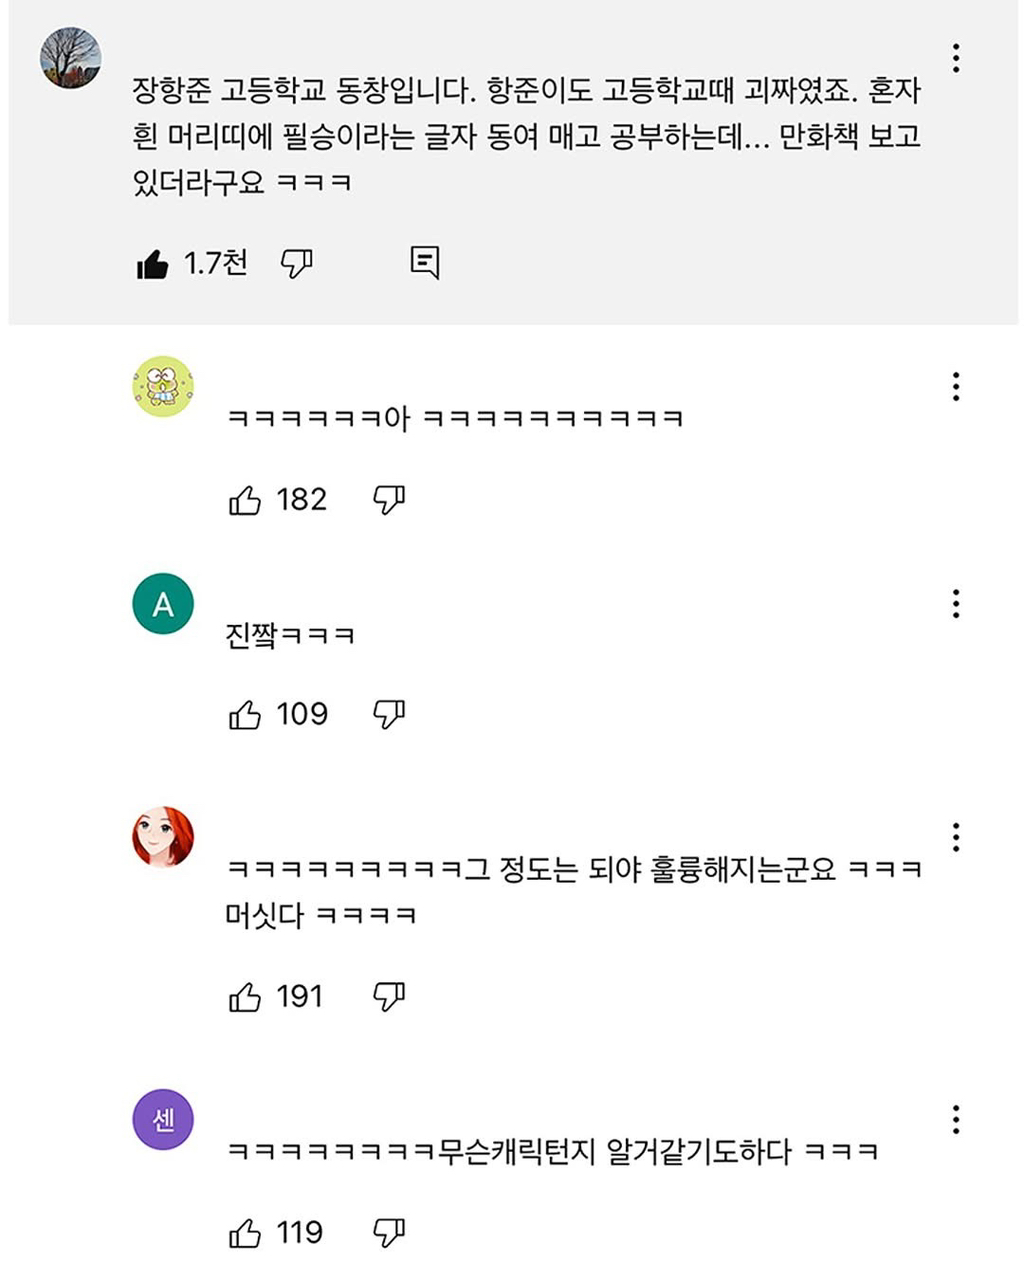Like the top comment with 1.7천 likes
The image size is (1024, 1280).
click(152, 264)
